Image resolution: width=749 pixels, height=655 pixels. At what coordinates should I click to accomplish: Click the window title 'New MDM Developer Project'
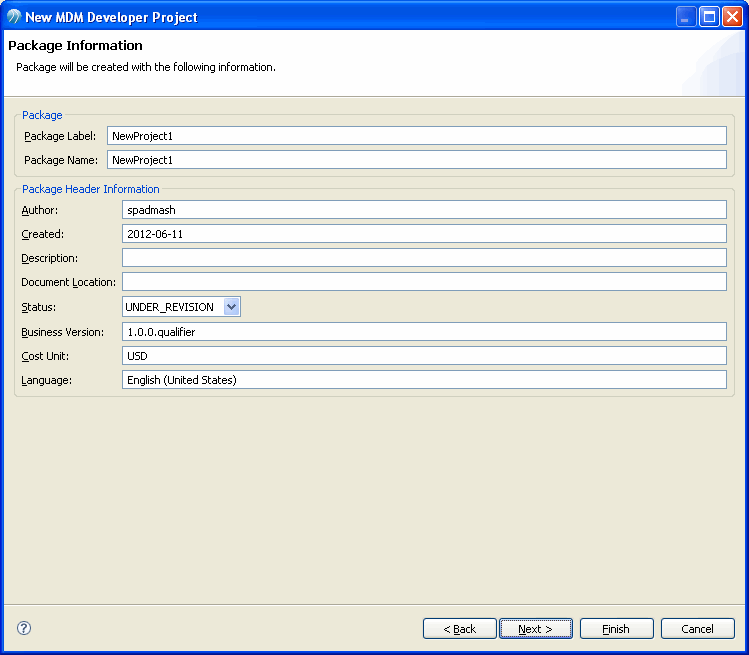click(111, 17)
